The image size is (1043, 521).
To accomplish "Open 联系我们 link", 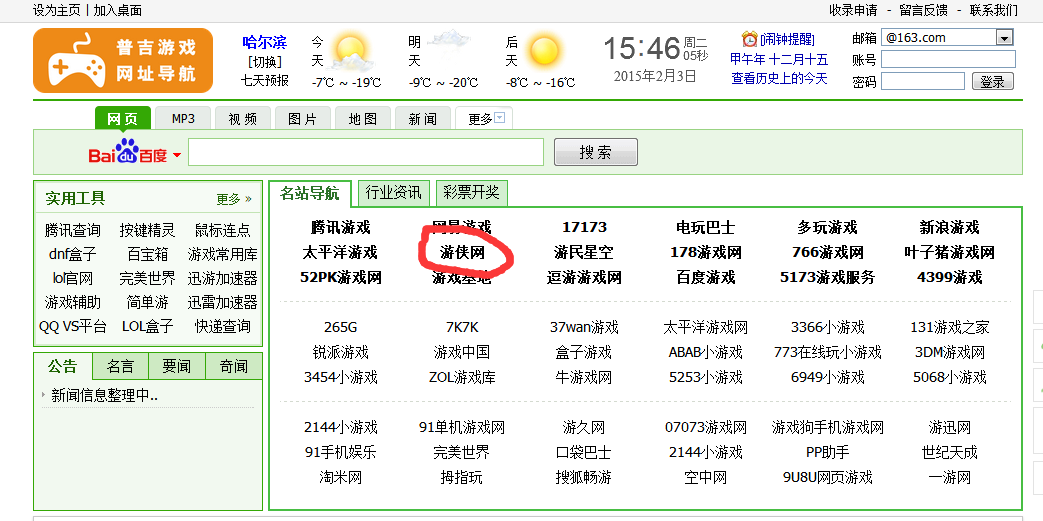I will pyautogui.click(x=994, y=10).
